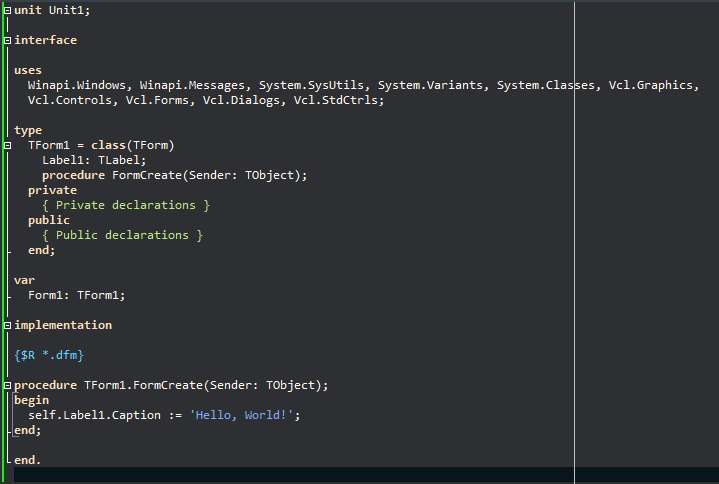Place cursor on the final end. line
The image size is (719, 484).
[27, 460]
